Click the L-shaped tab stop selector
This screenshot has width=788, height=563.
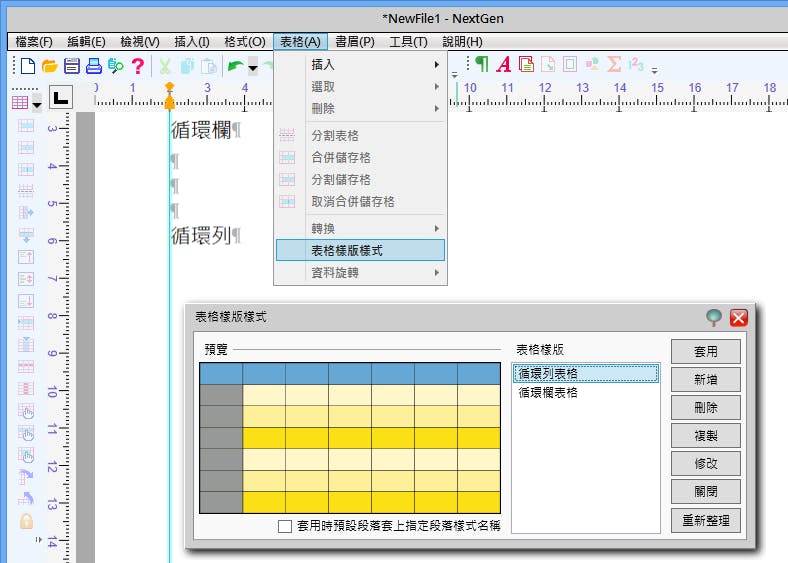pos(61,97)
